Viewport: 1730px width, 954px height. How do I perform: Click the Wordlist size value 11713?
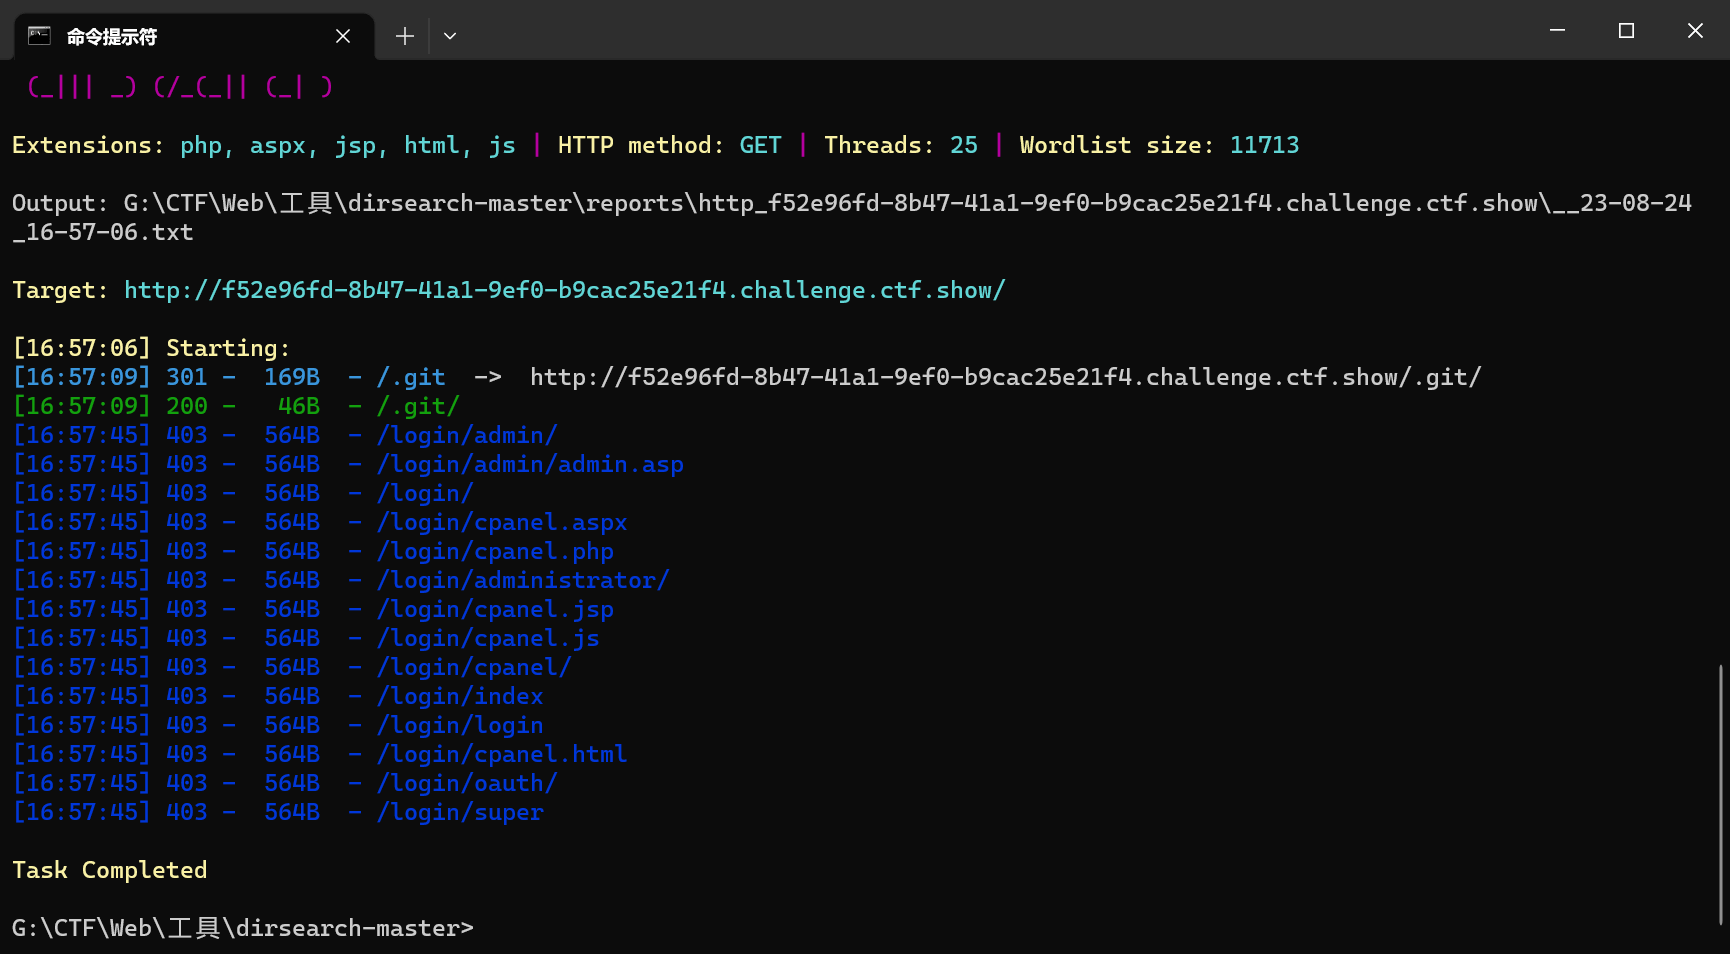(x=1265, y=145)
